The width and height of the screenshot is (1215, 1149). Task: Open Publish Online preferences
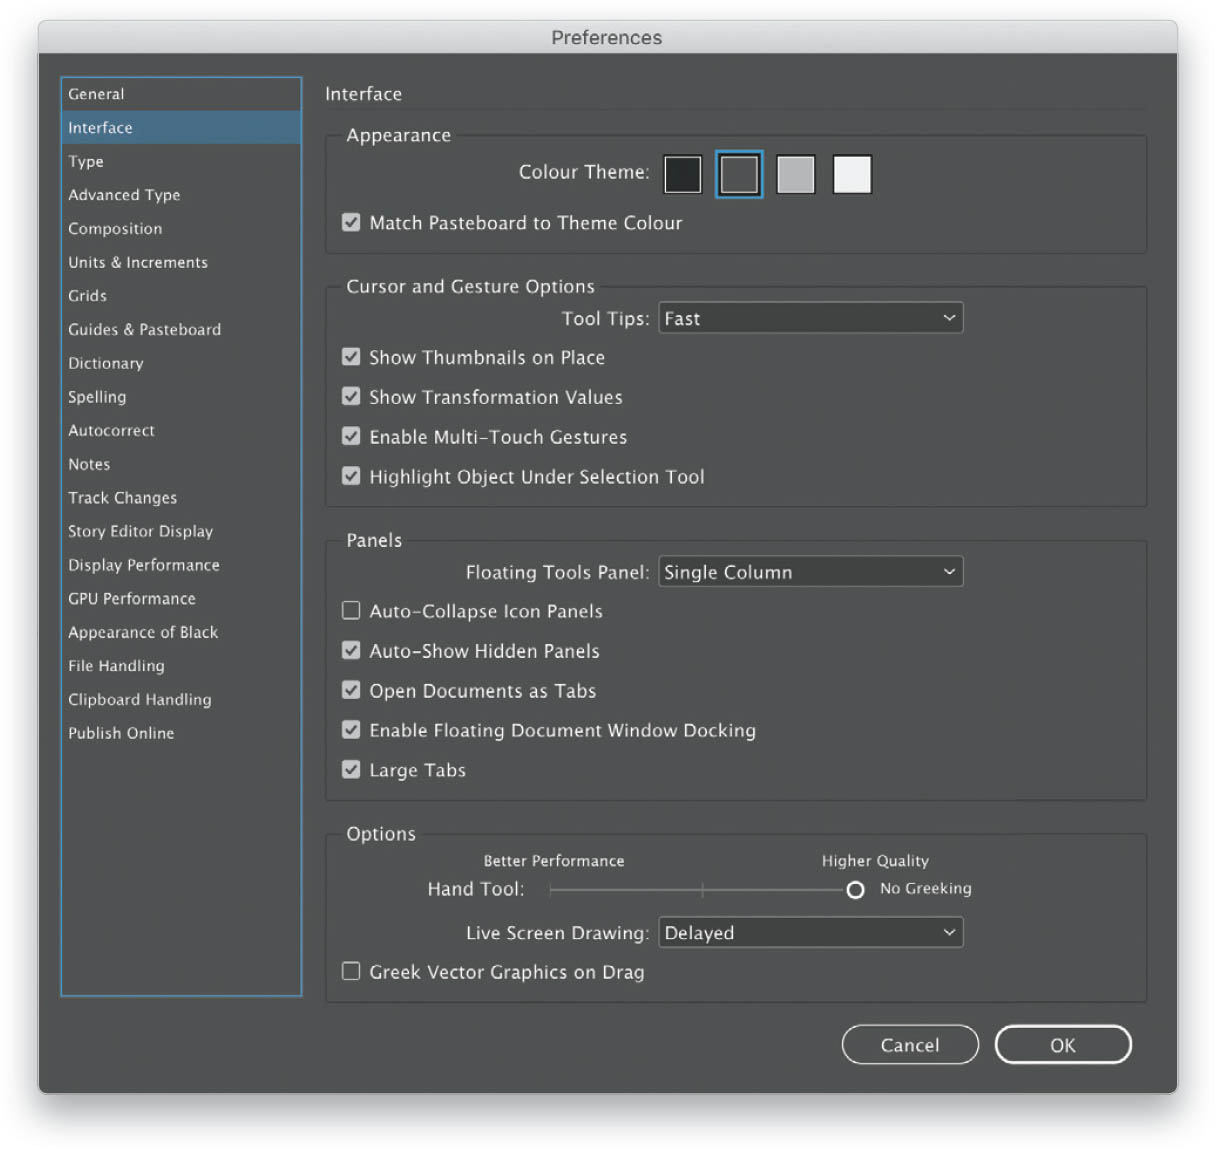(181, 733)
